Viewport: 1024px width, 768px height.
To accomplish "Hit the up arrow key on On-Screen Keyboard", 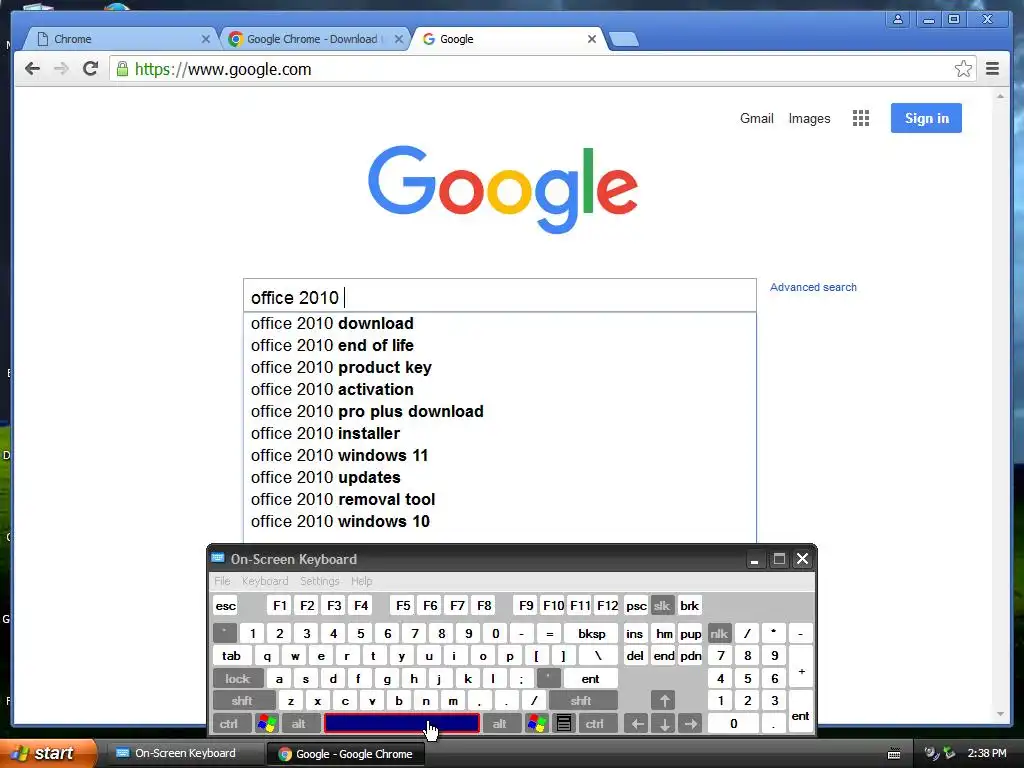I will coord(664,701).
